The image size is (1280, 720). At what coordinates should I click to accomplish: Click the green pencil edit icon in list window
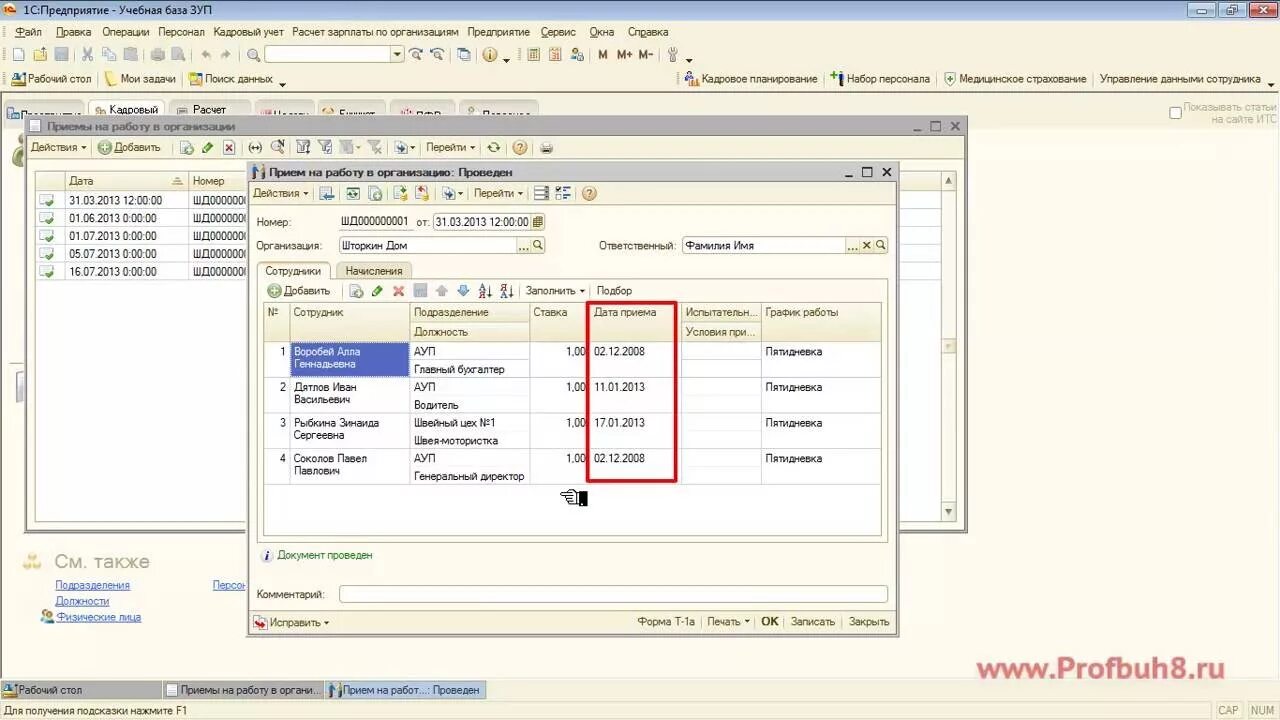click(207, 148)
